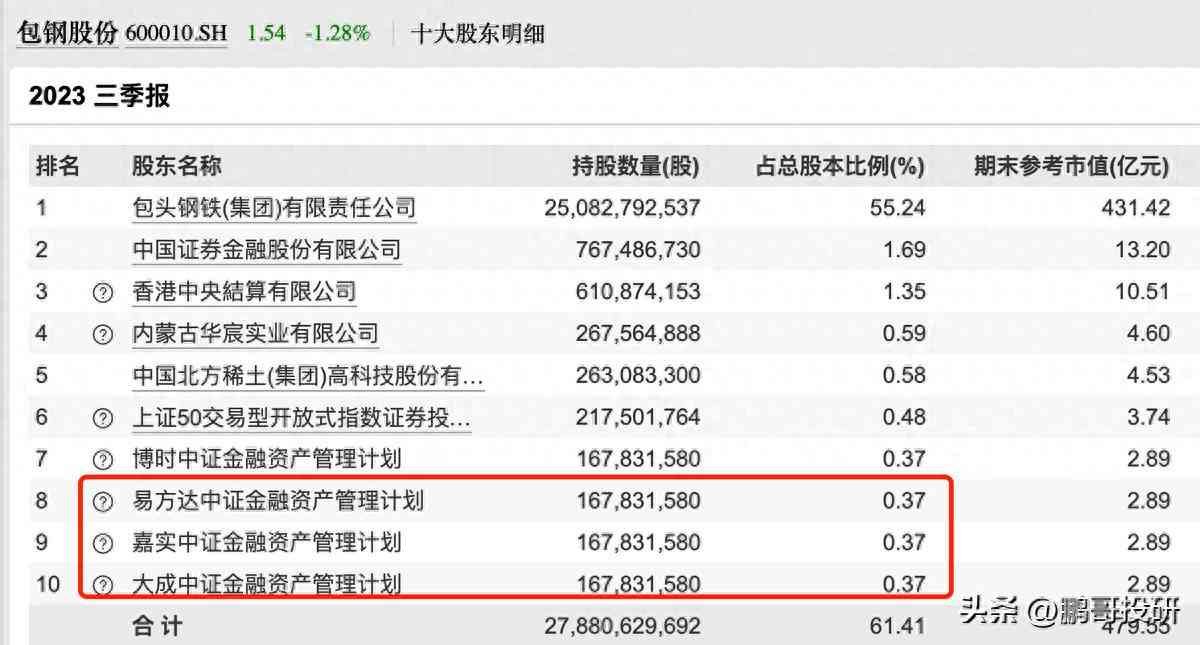The height and width of the screenshot is (645, 1200).
Task: Open 中国北方稀土(集团)高科技 shareholder link
Action: pyautogui.click(x=308, y=376)
